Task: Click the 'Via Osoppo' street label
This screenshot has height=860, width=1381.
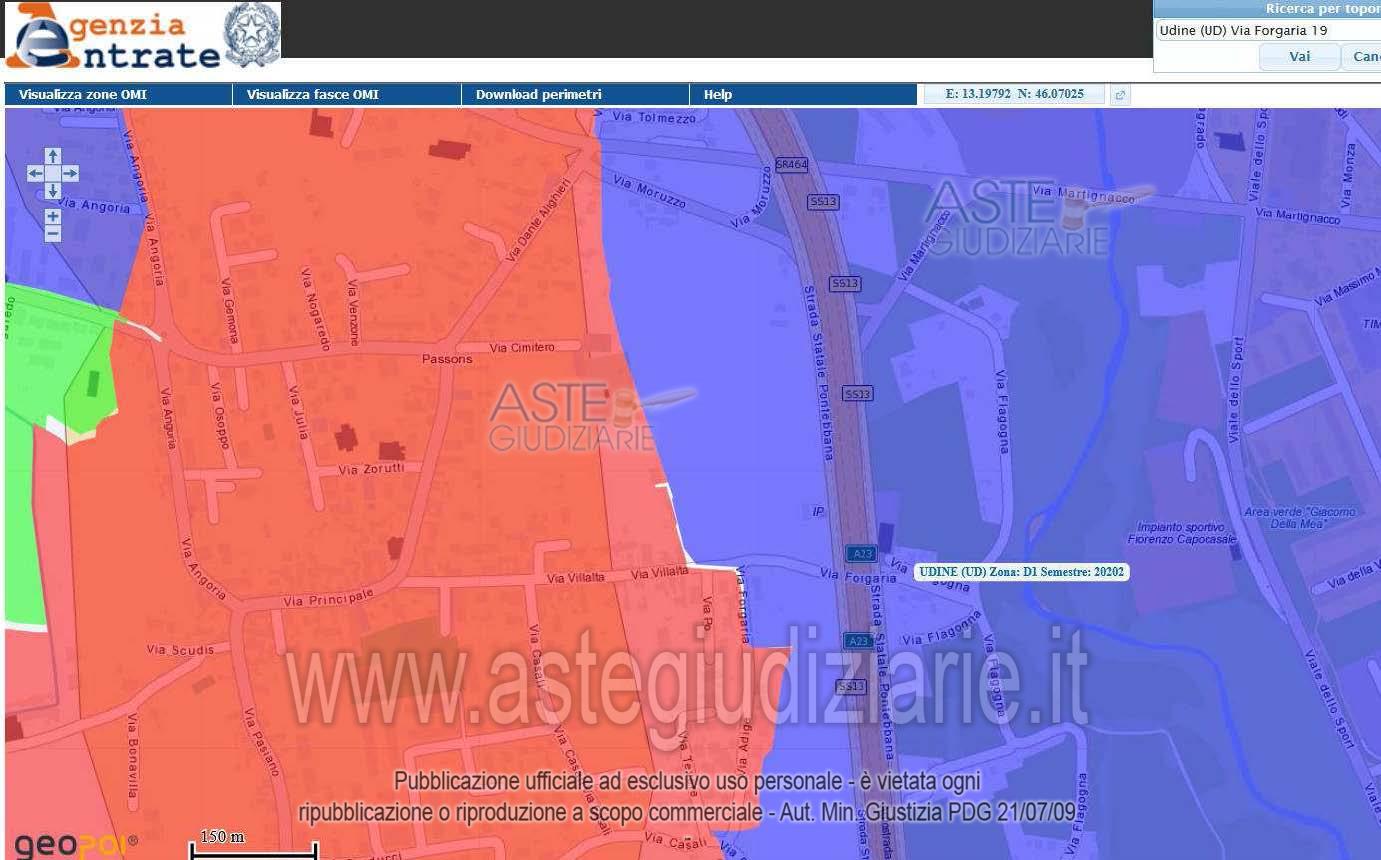Action: click(221, 414)
